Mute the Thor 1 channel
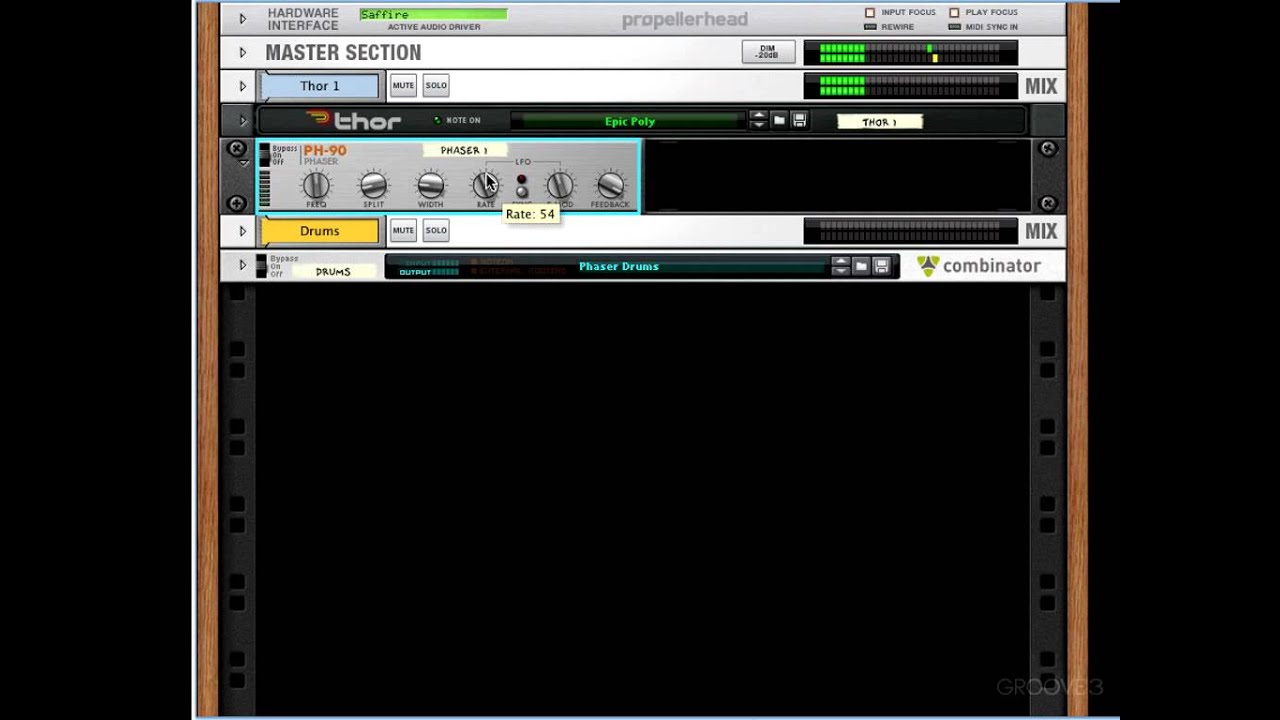The width and height of the screenshot is (1280, 720). coord(403,85)
